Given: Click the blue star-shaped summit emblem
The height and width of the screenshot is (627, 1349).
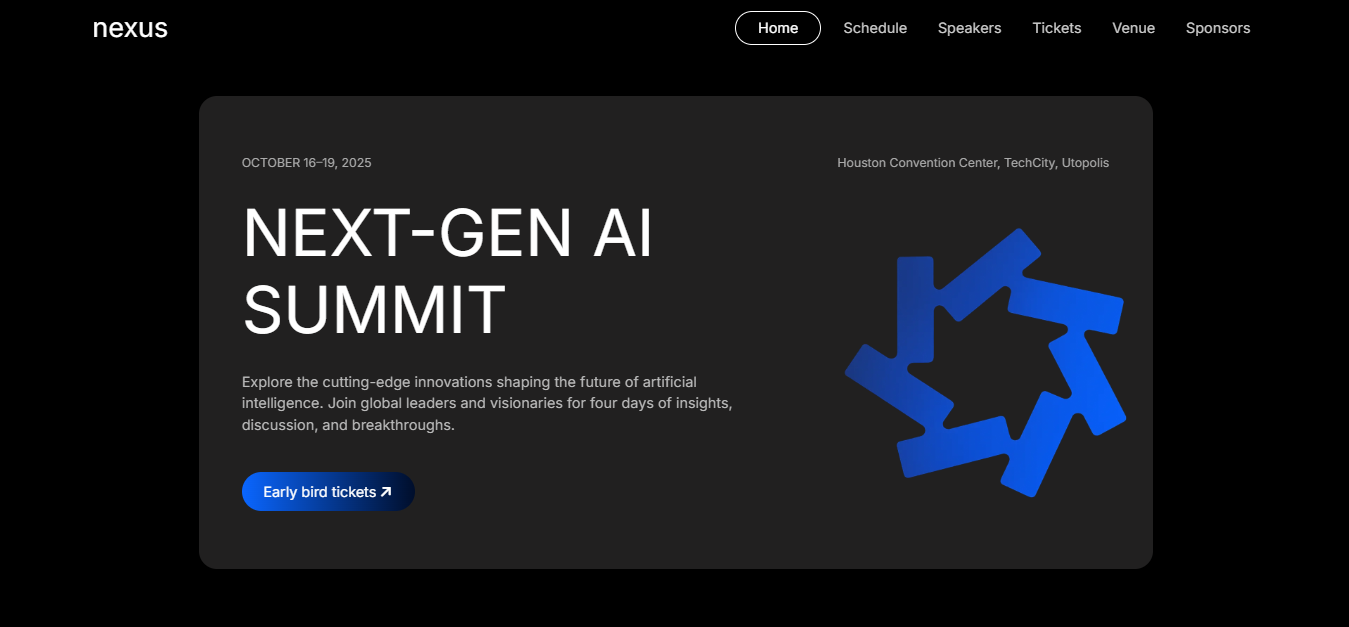Looking at the screenshot, I should (x=986, y=363).
